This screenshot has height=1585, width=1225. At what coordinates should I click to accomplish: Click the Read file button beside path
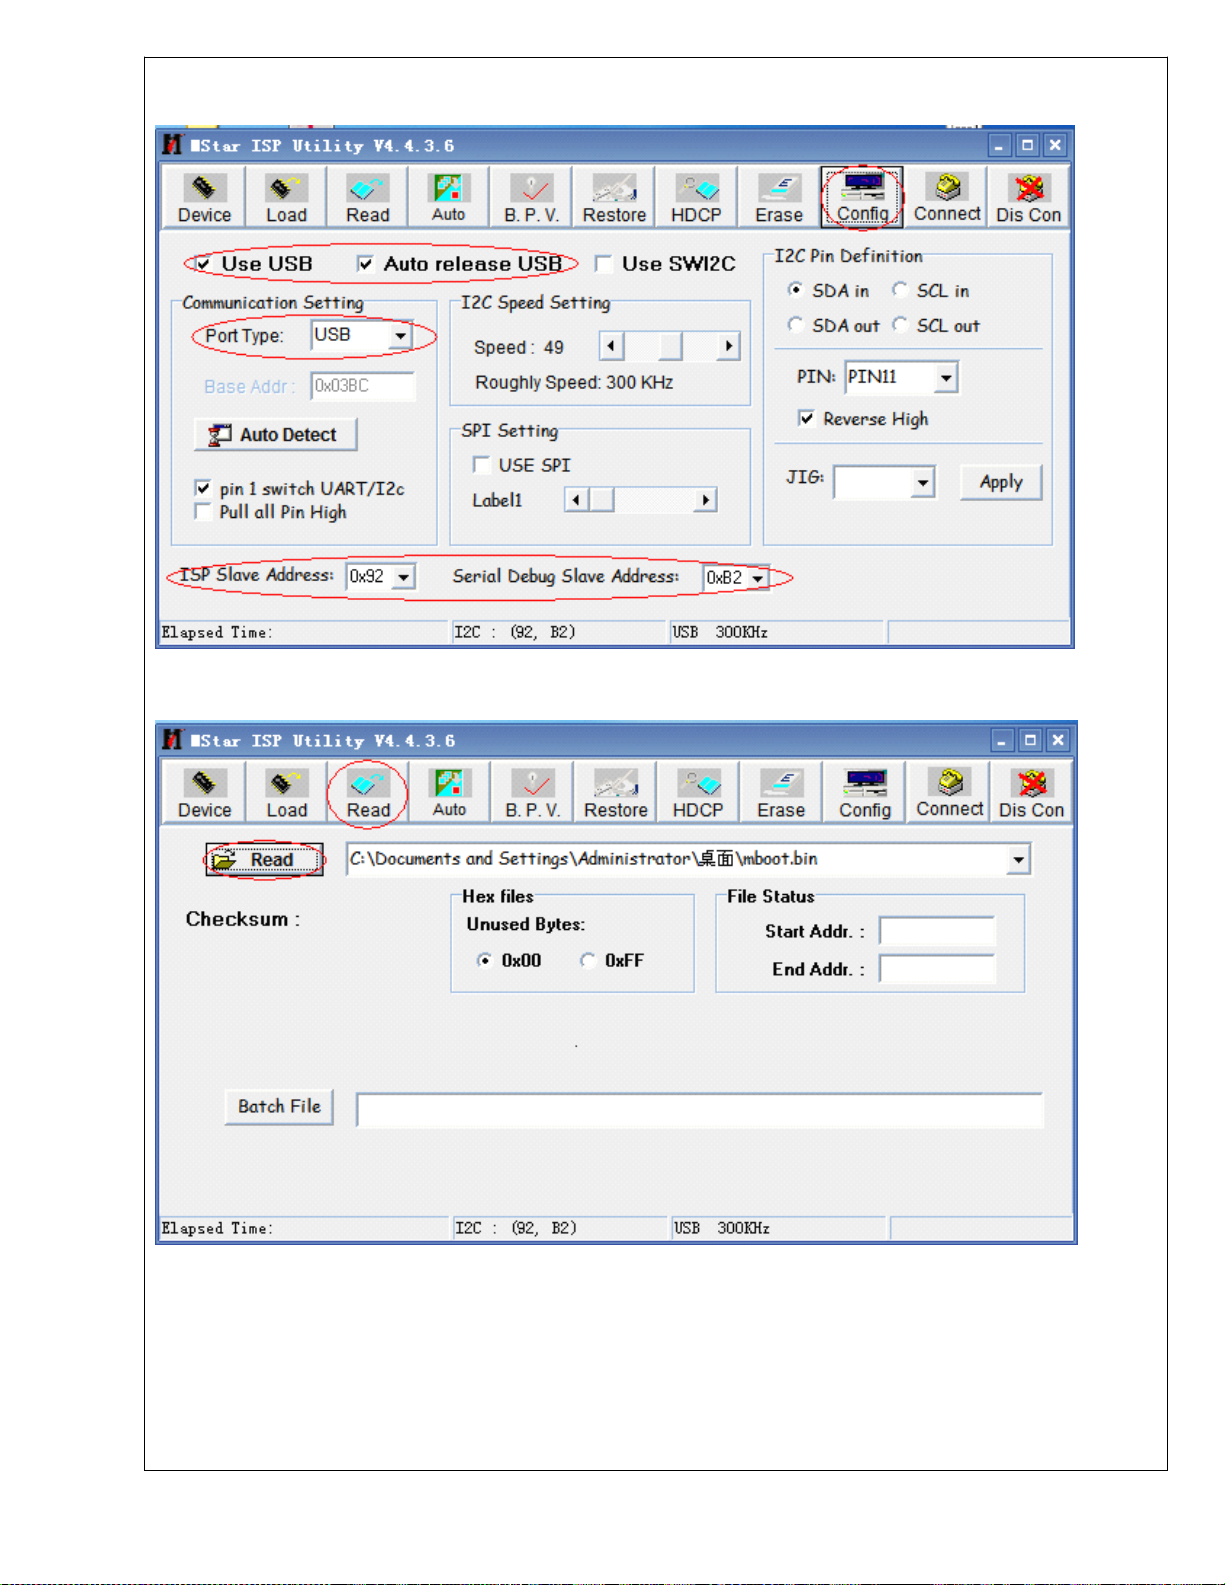[x=265, y=860]
